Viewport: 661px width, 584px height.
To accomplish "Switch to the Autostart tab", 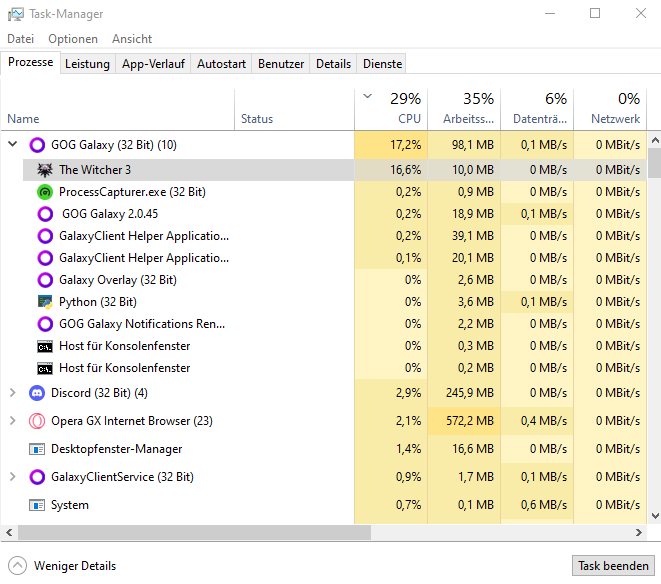I will [x=221, y=64].
